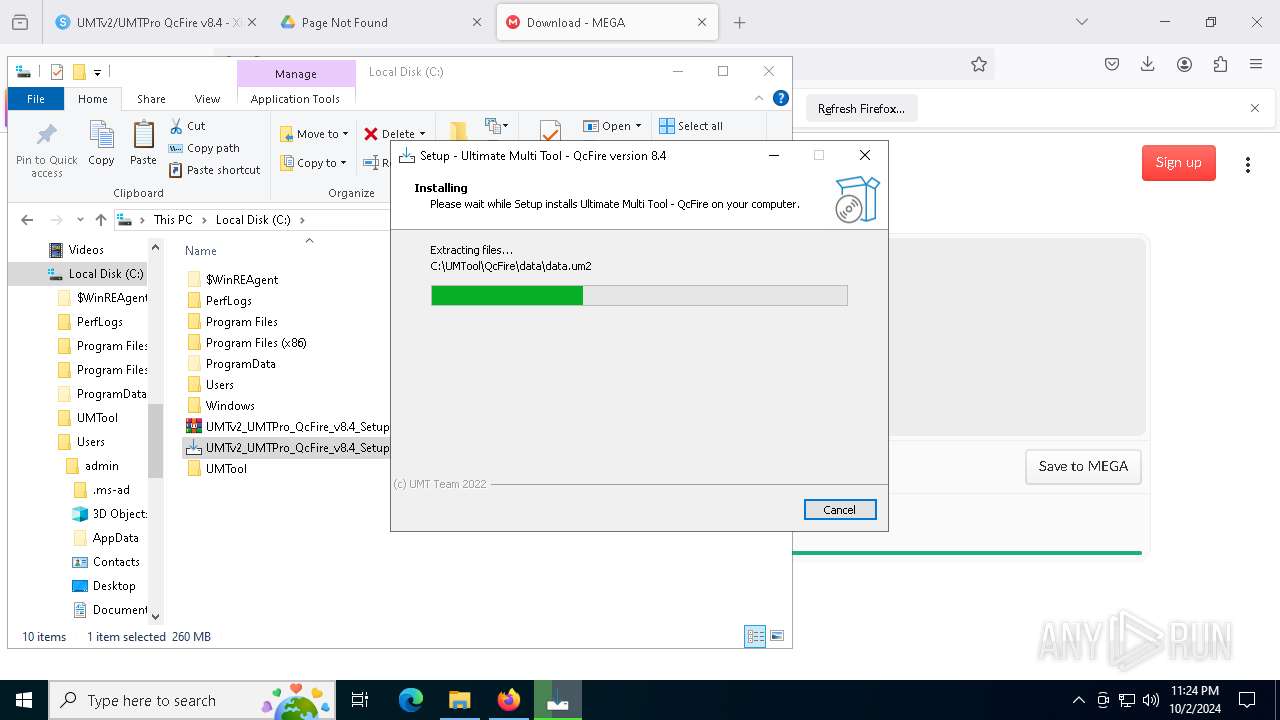
Task: Click Pin to Quick access icon
Action: coord(46,135)
